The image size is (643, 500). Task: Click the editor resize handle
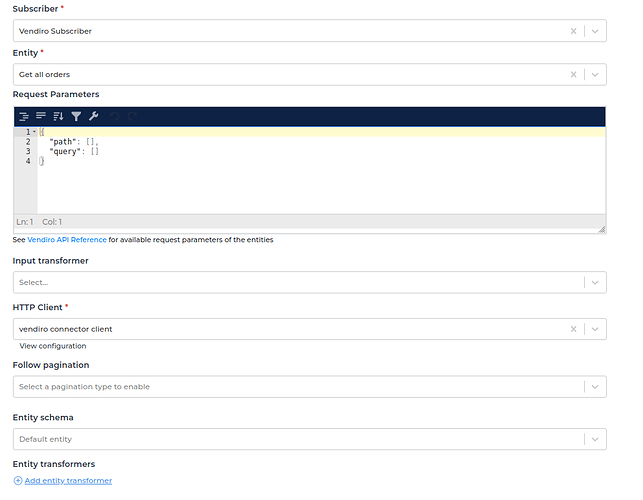pos(602,229)
